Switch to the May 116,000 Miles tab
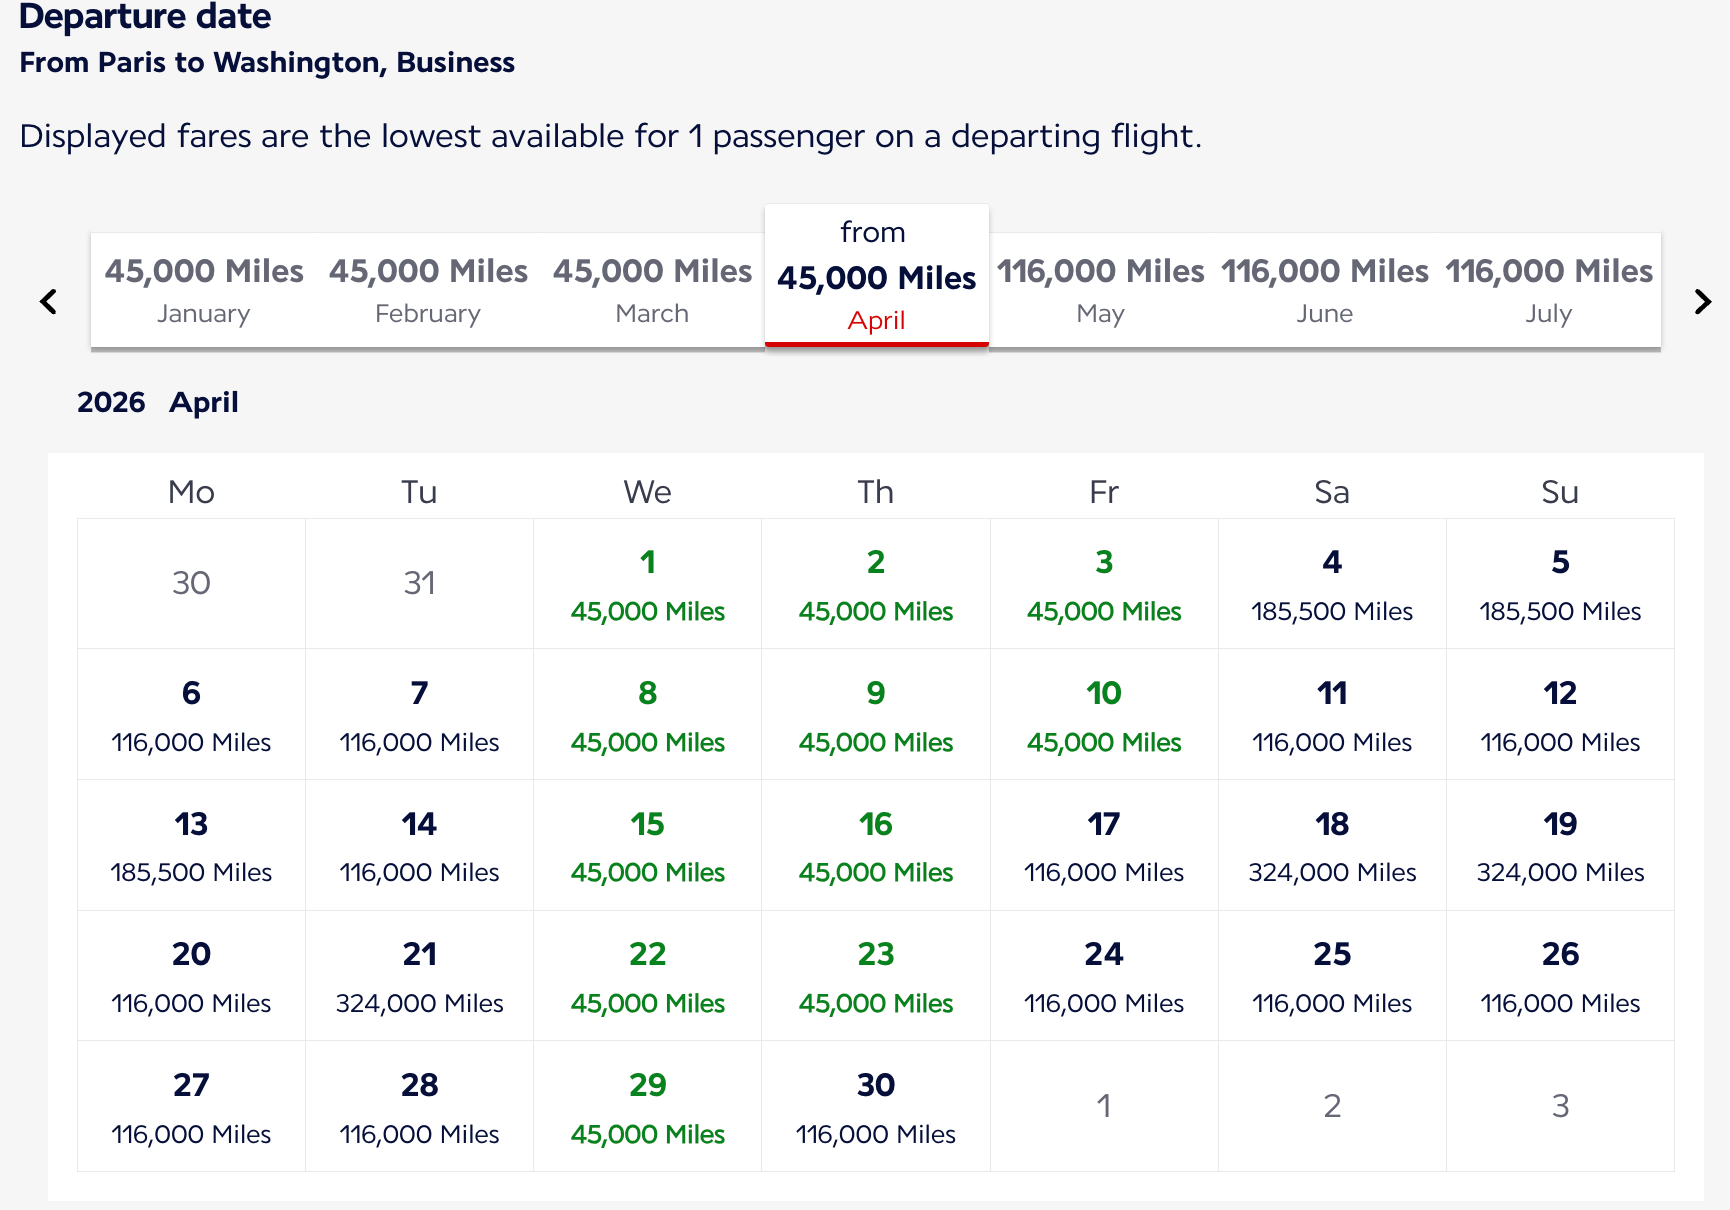Image resolution: width=1730 pixels, height=1210 pixels. coord(1100,290)
